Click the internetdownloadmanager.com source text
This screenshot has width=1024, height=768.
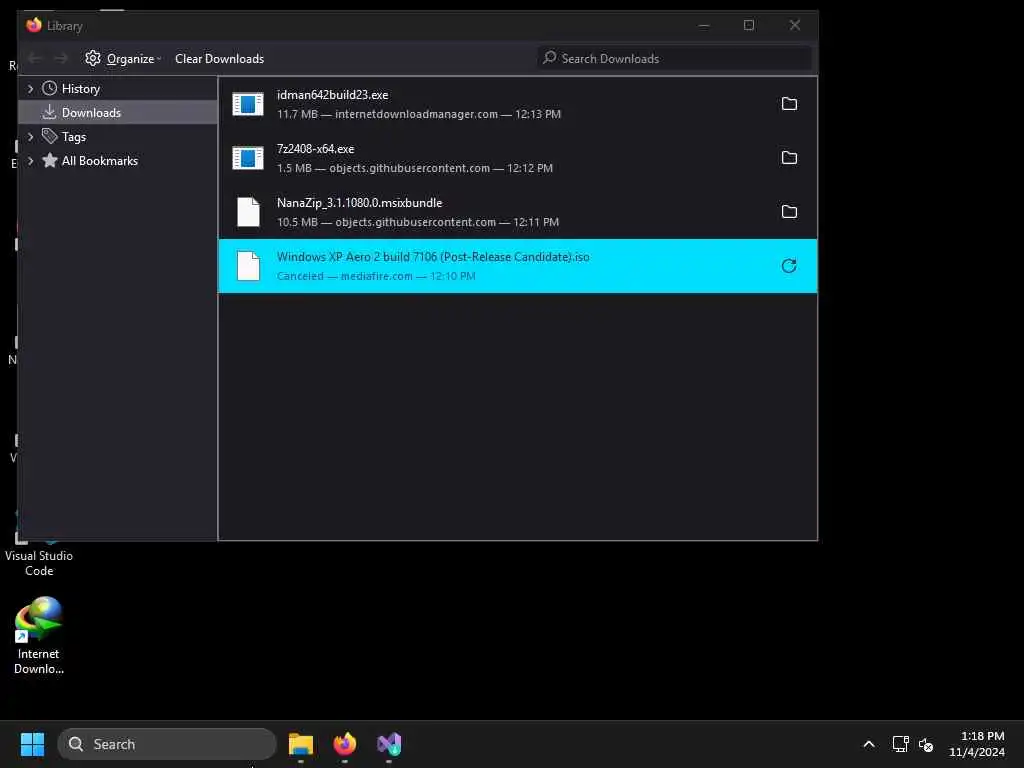tap(416, 114)
